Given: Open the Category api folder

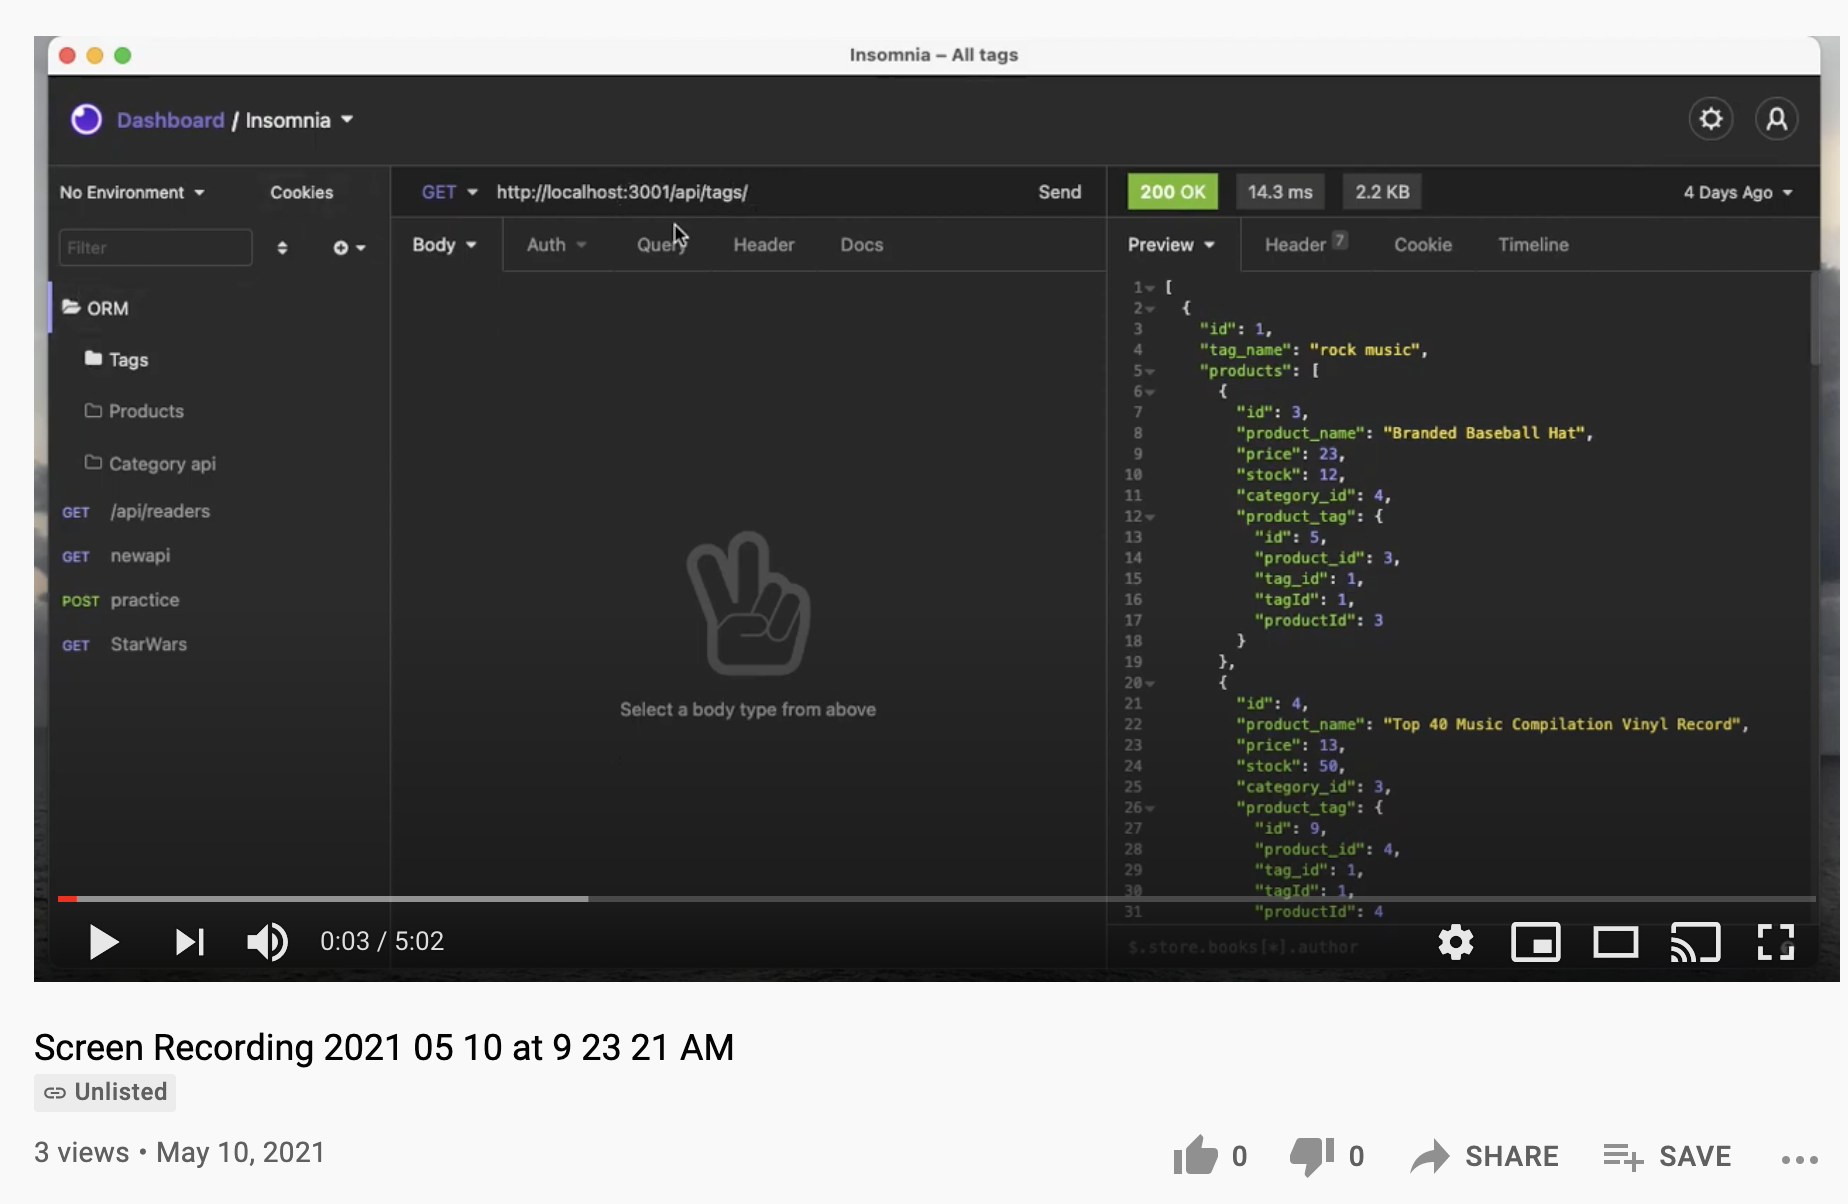Looking at the screenshot, I should coord(150,463).
